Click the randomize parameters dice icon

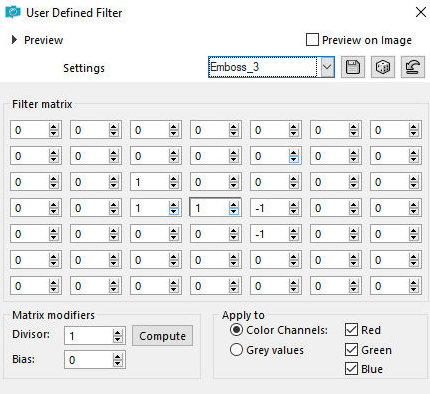pos(383,67)
